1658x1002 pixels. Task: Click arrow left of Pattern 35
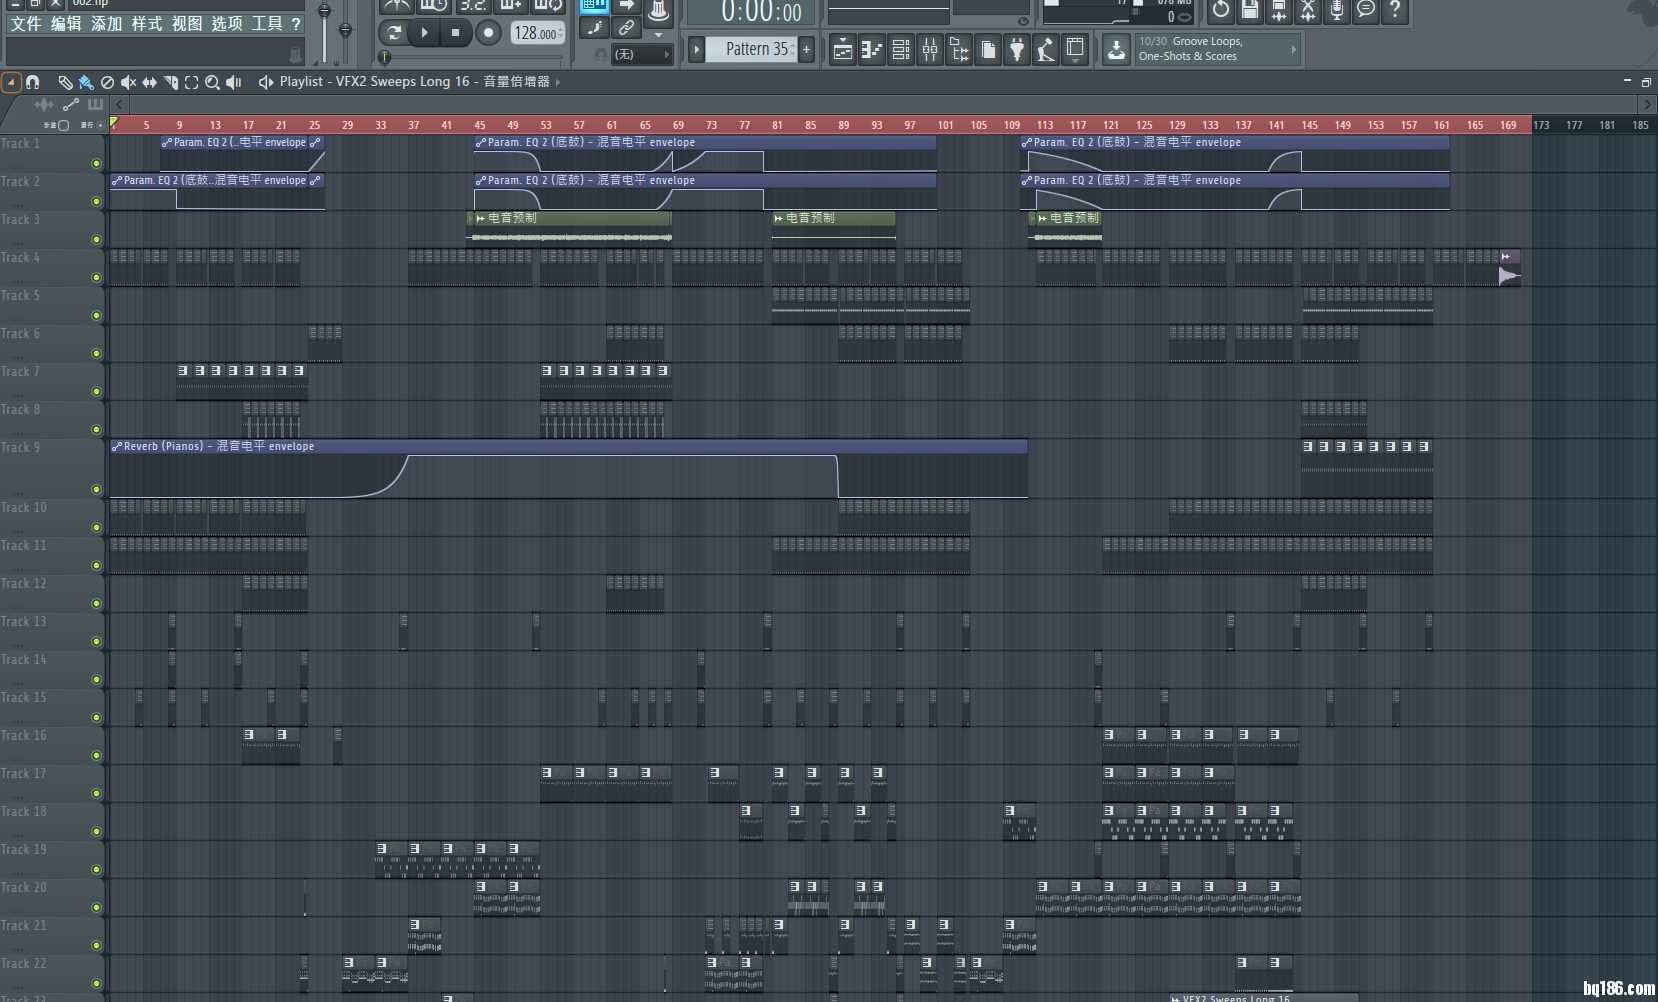click(x=697, y=49)
